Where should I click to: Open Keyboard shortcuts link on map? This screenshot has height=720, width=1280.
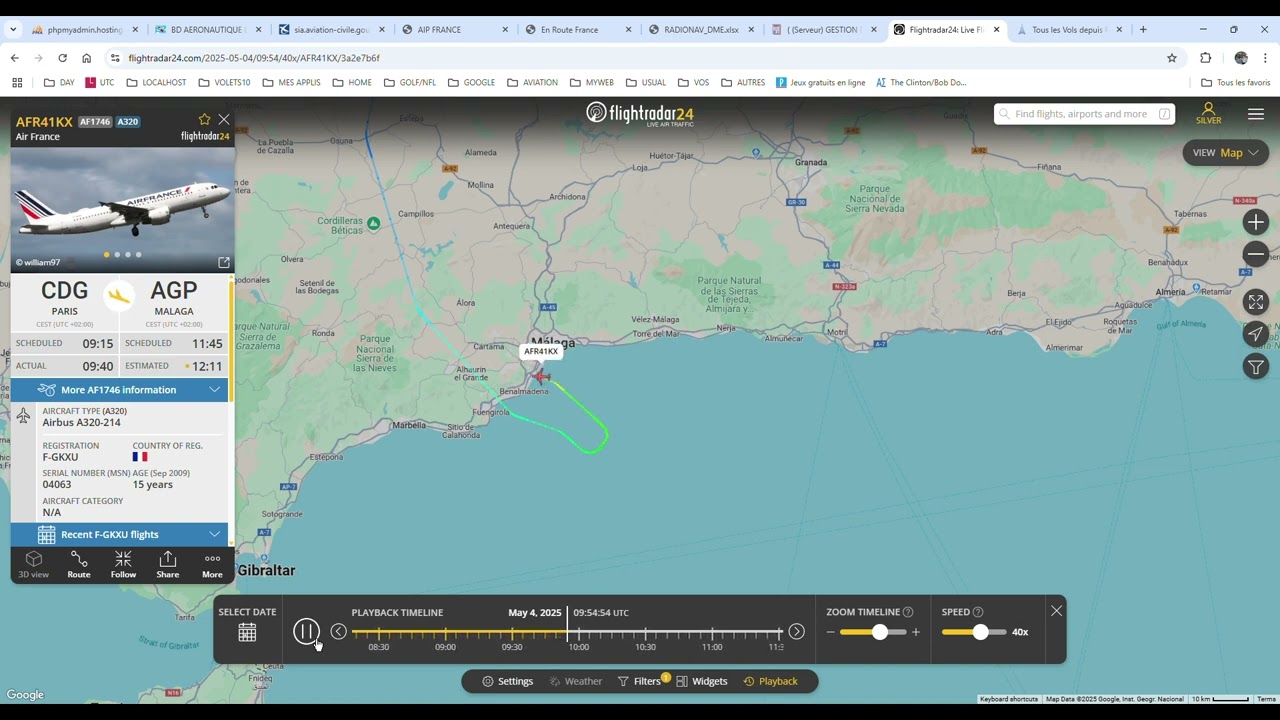pos(1009,699)
